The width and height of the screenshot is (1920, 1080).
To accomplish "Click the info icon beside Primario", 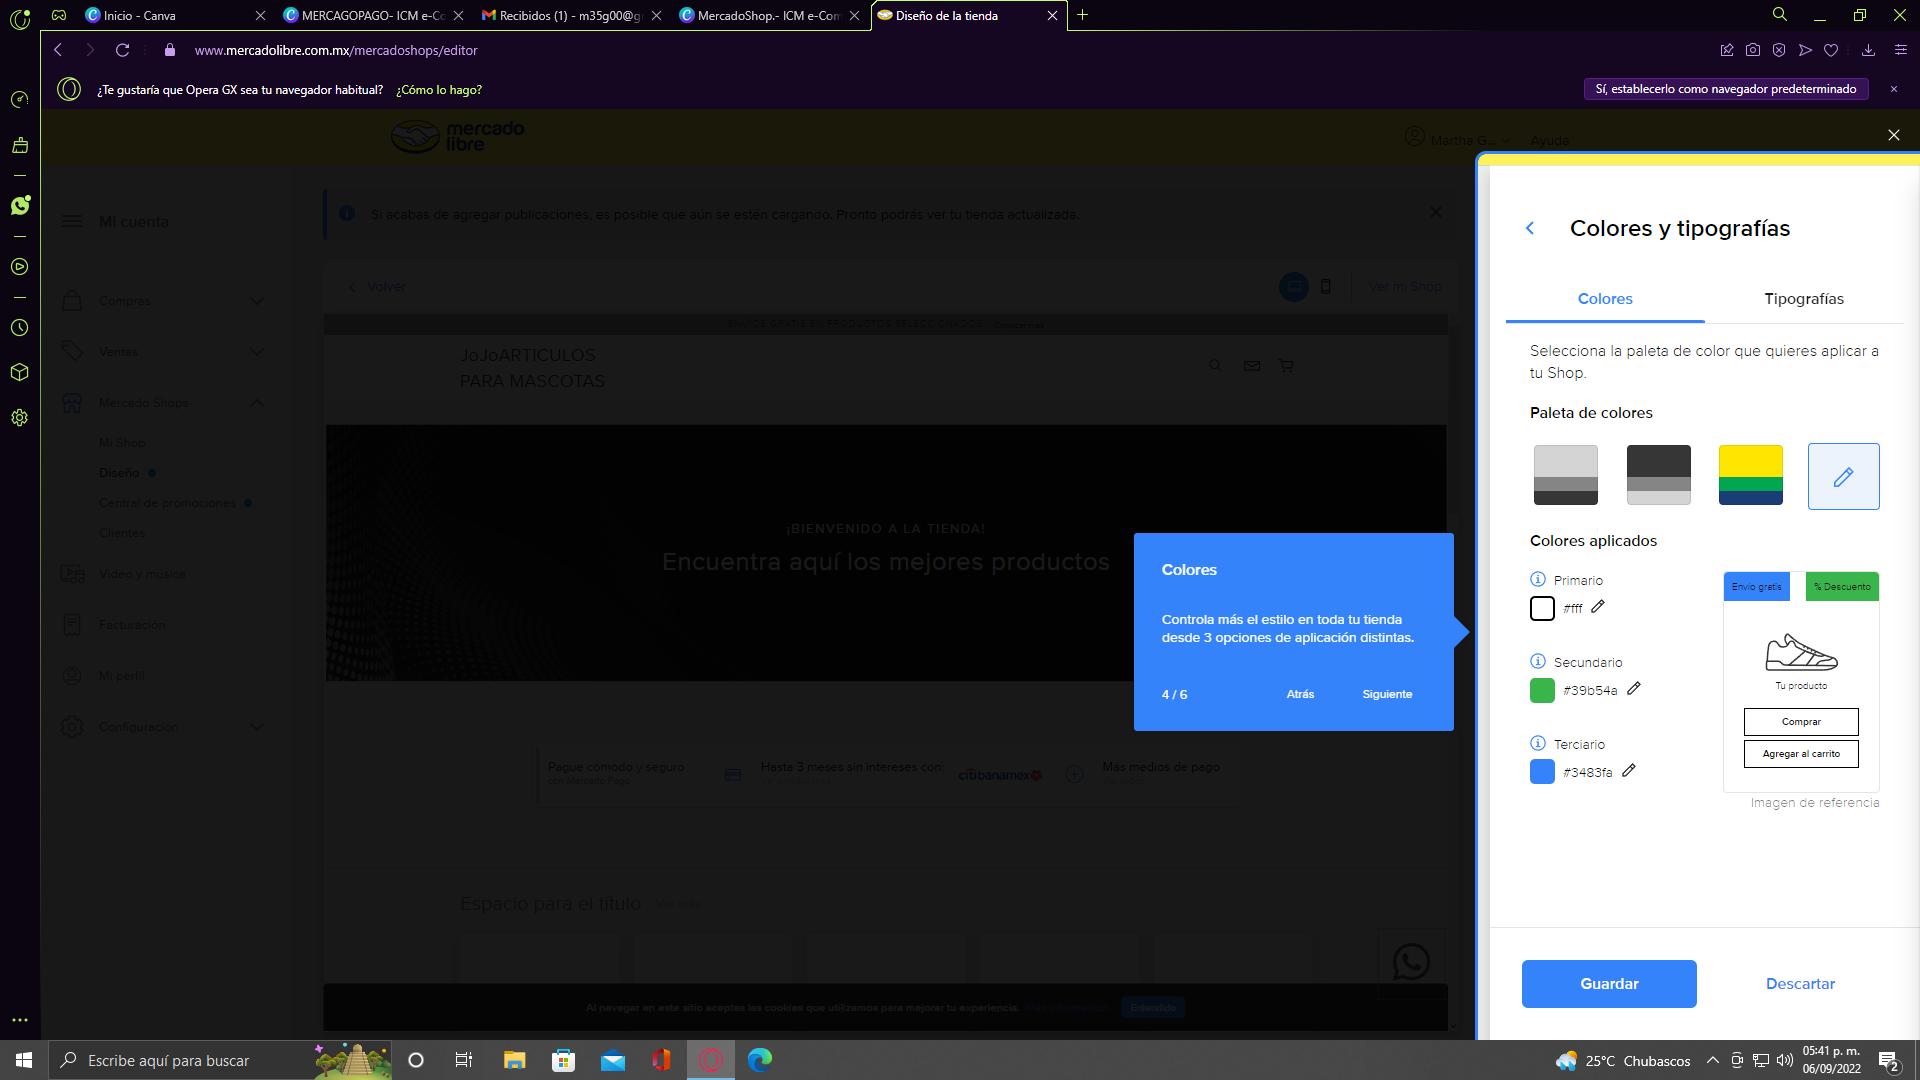I will [x=1538, y=580].
